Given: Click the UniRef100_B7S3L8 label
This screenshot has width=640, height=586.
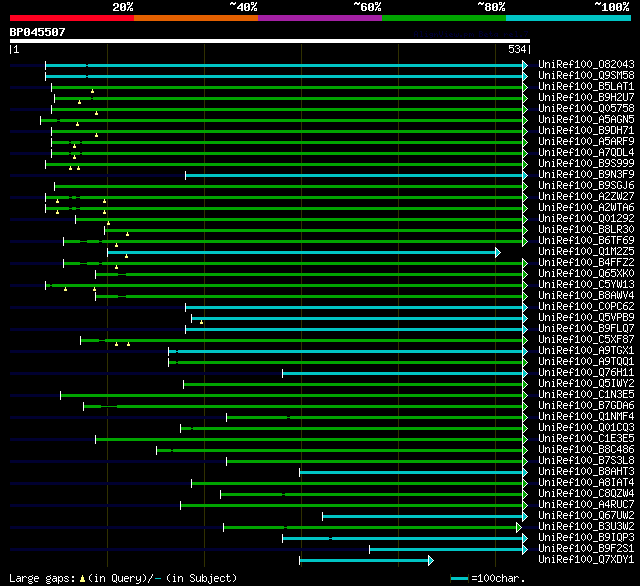Looking at the screenshot, I should tap(586, 461).
